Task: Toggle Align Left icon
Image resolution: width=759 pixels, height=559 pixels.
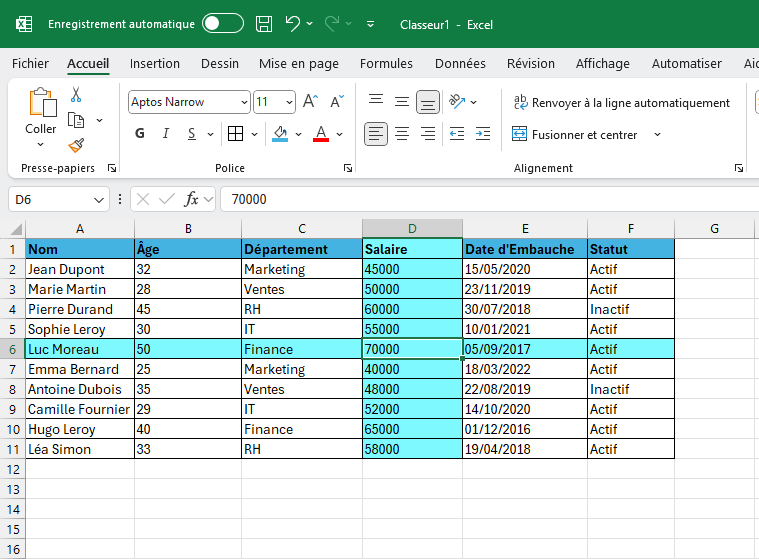Action: point(376,134)
